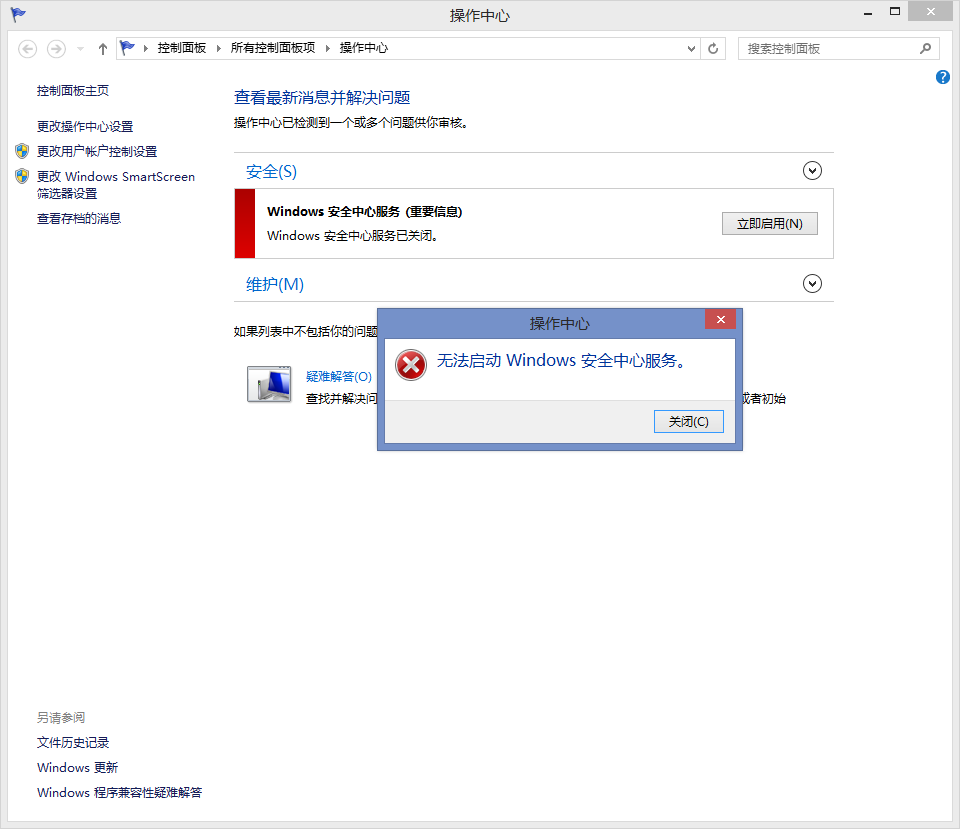This screenshot has width=960, height=829.
Task: Open the address bar dropdown arrow
Action: click(691, 47)
